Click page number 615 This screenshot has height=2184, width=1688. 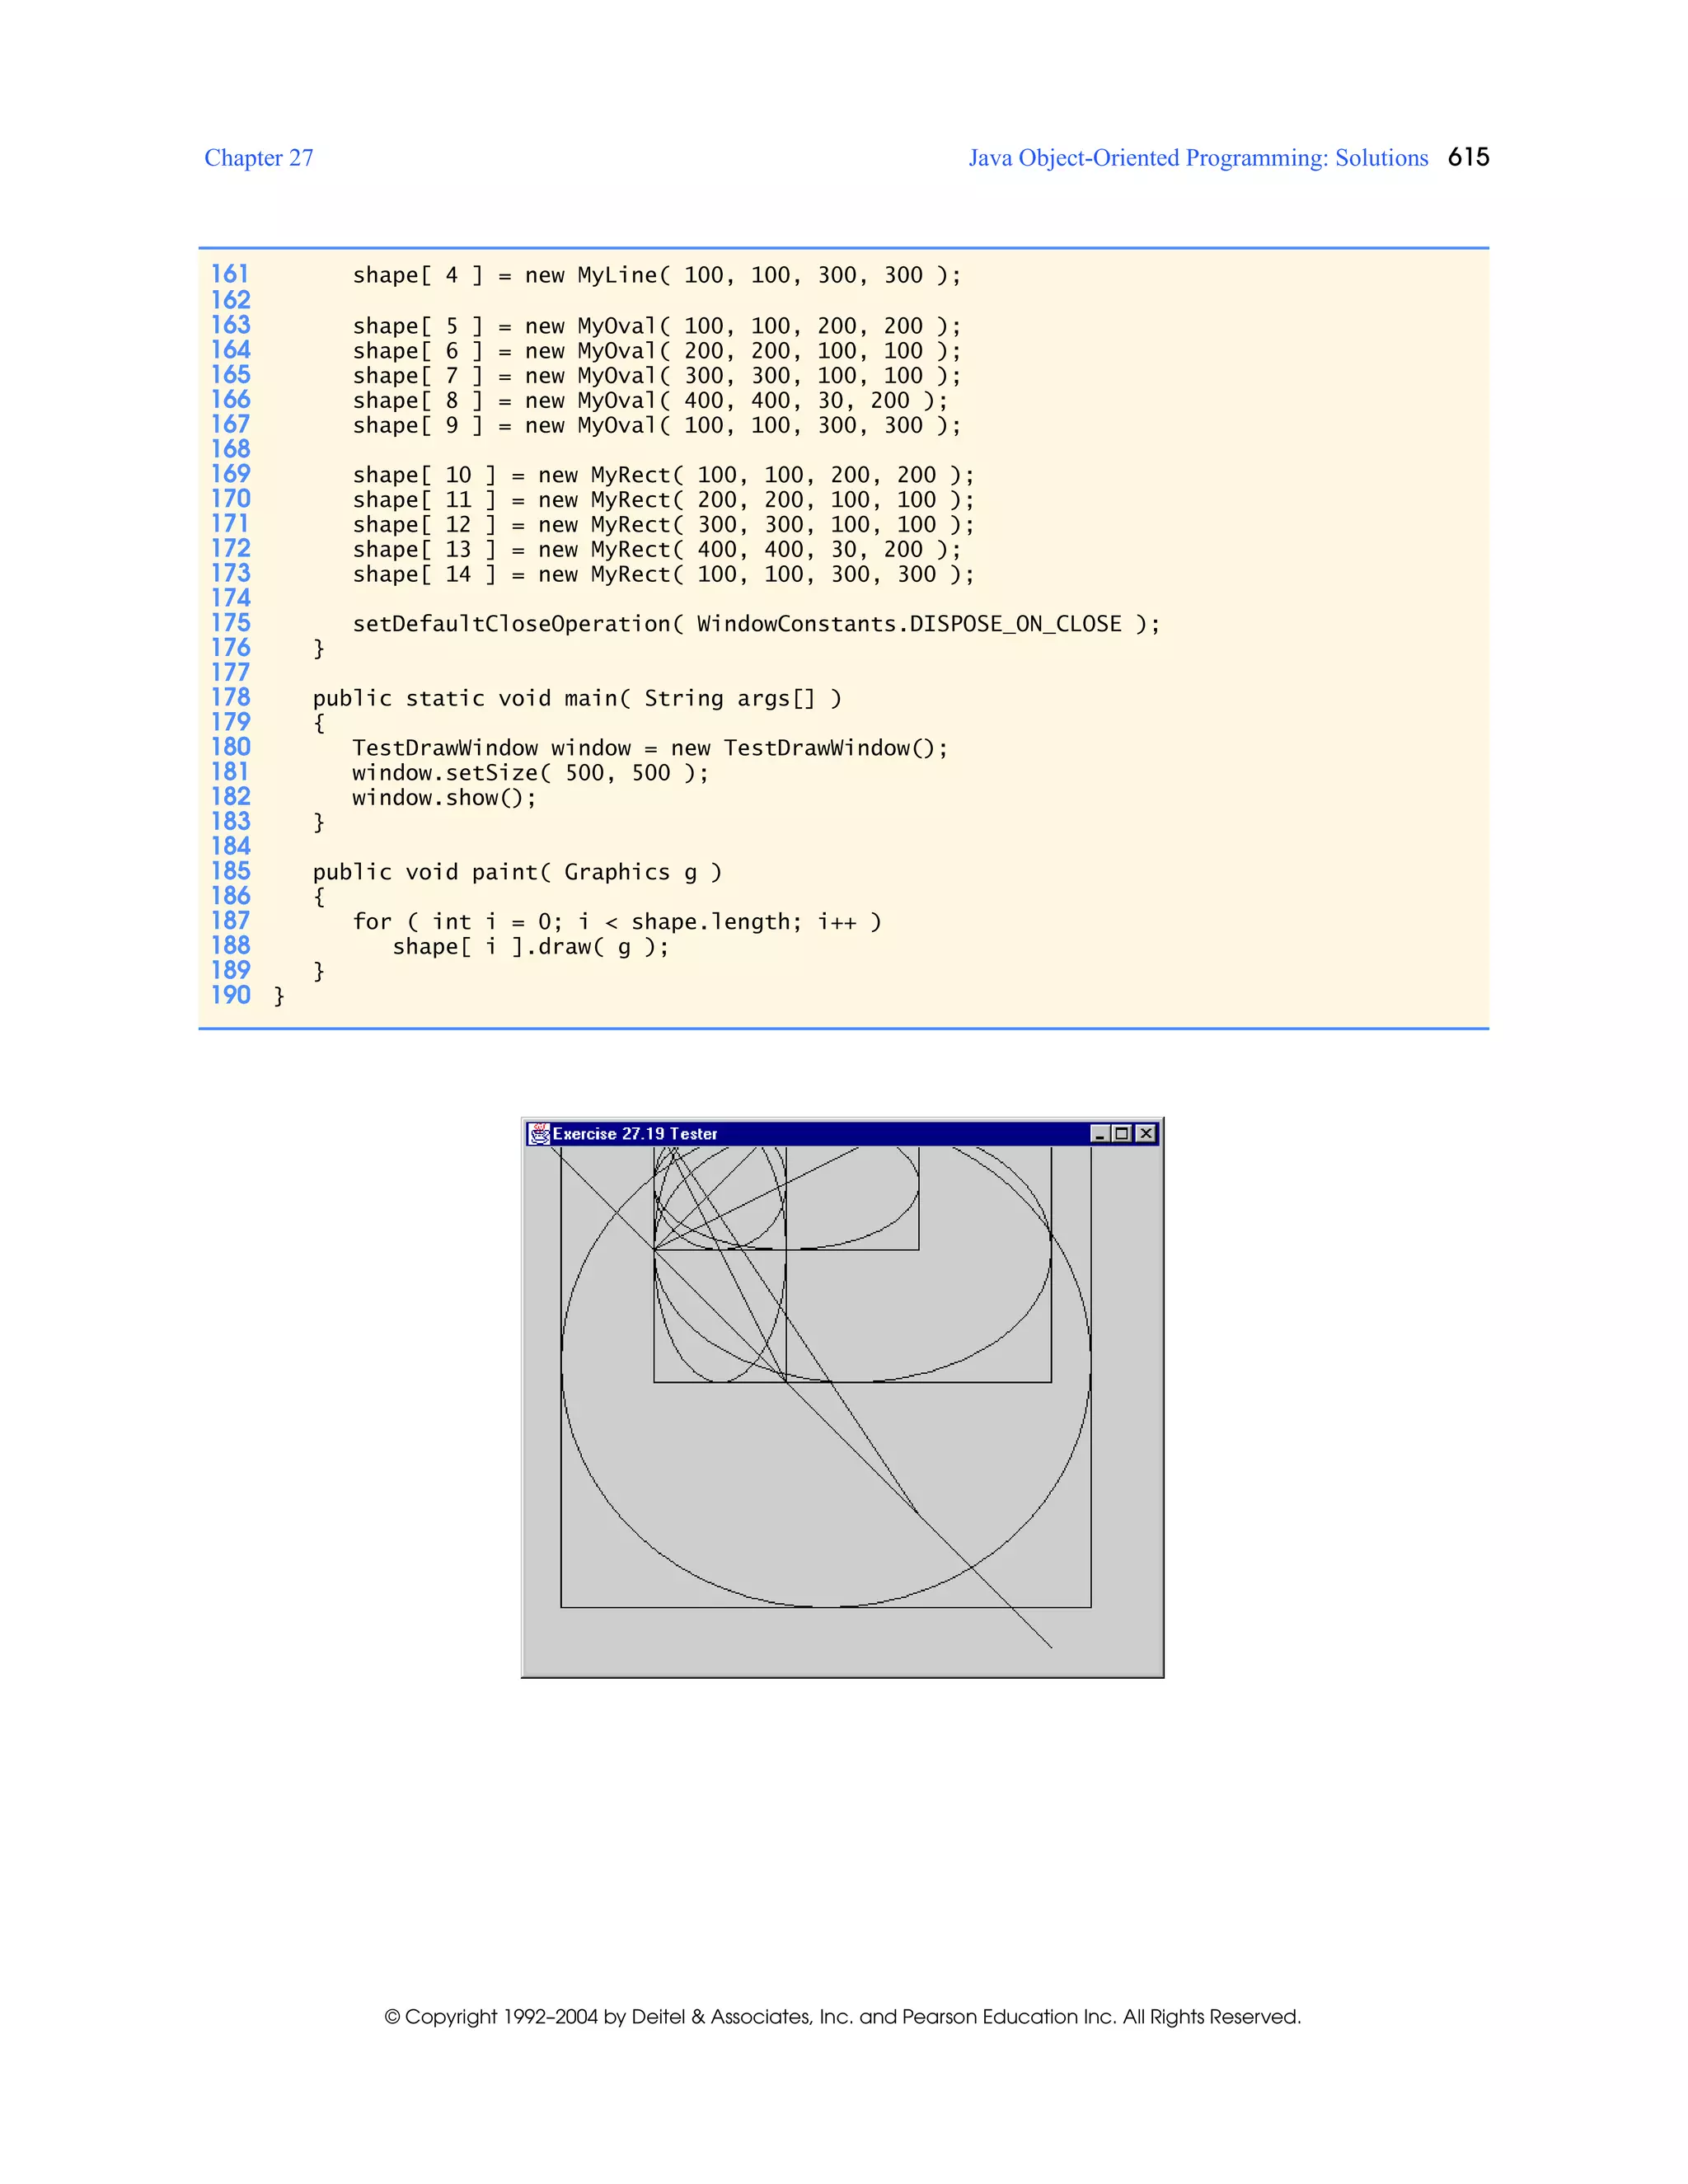coord(1468,157)
